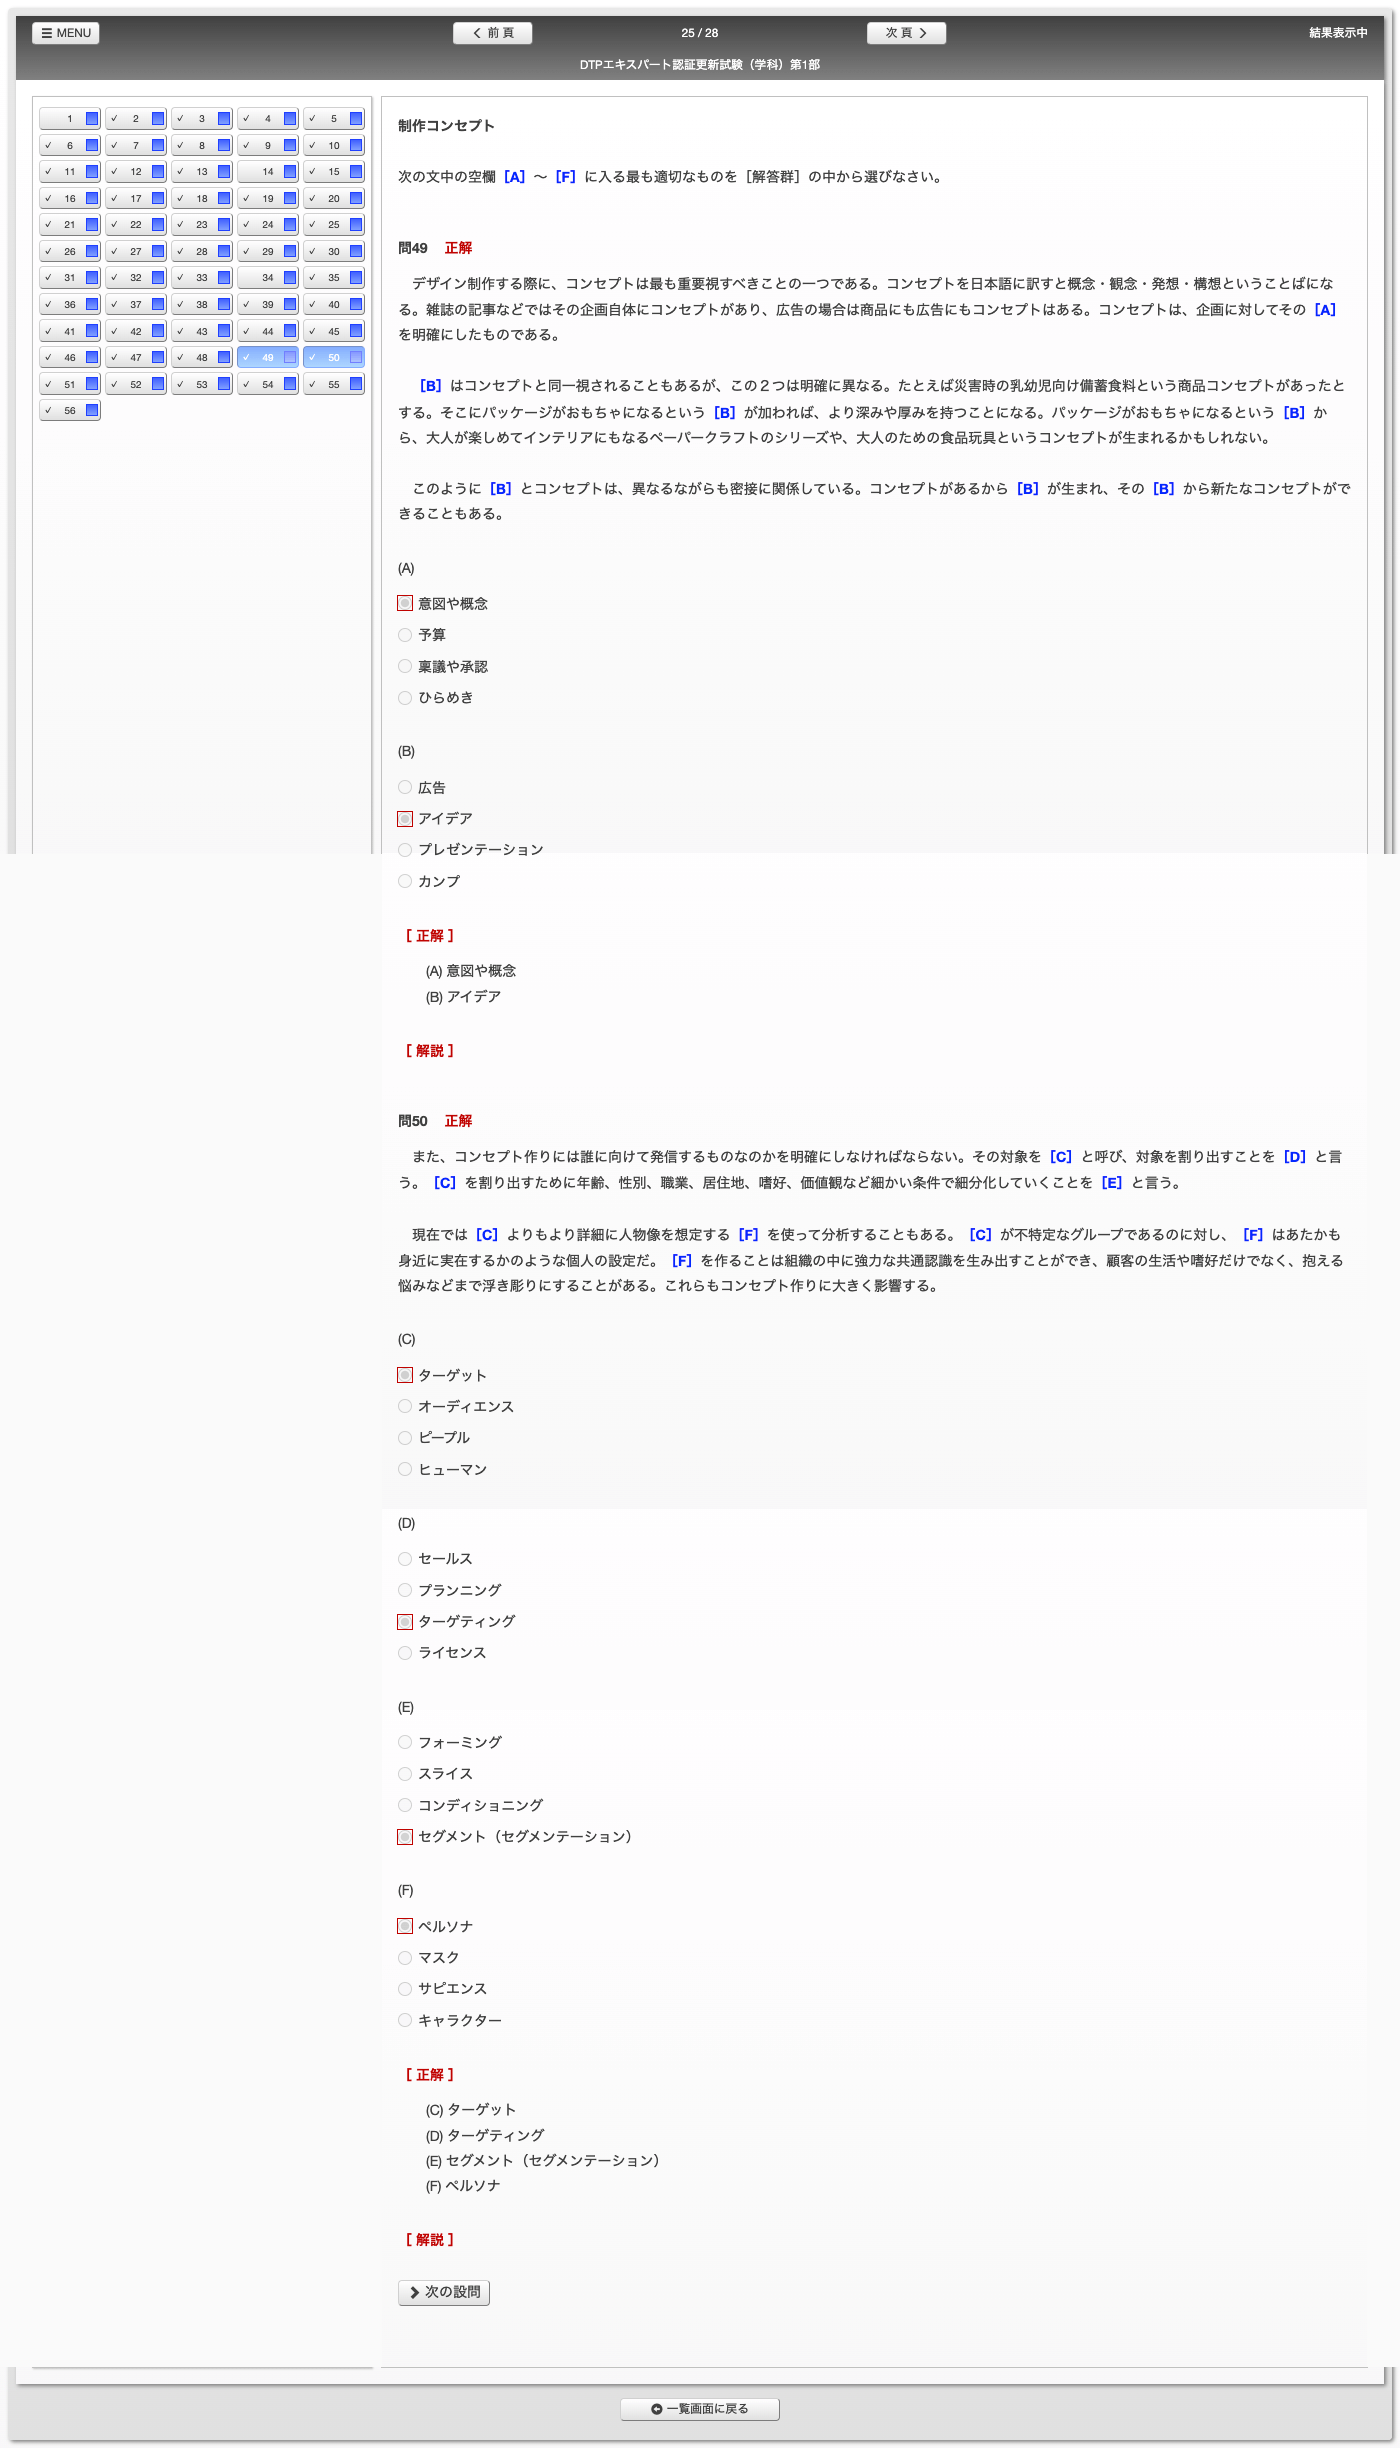Image resolution: width=1400 pixels, height=2448 pixels.
Task: Select 広告 radio option for (B)
Action: pos(405,788)
